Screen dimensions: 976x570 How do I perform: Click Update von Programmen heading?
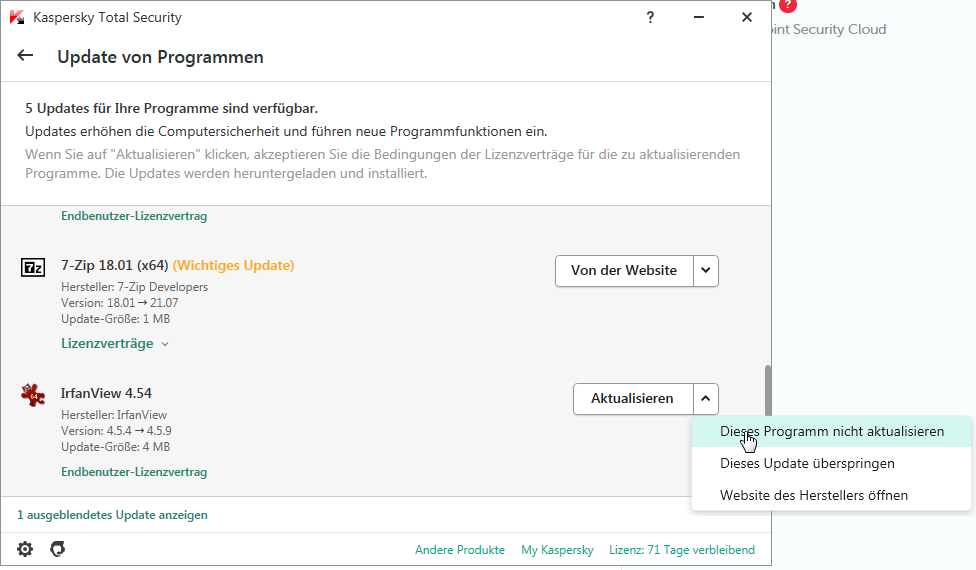click(x=161, y=57)
